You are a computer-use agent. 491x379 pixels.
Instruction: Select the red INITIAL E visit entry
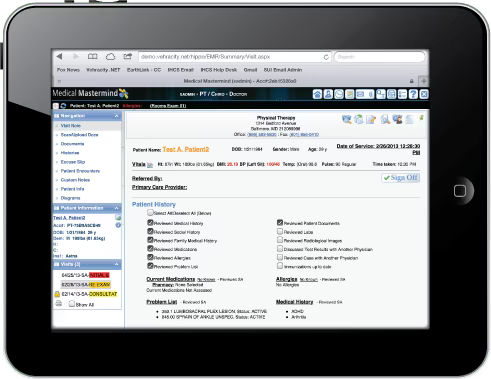[x=85, y=275]
